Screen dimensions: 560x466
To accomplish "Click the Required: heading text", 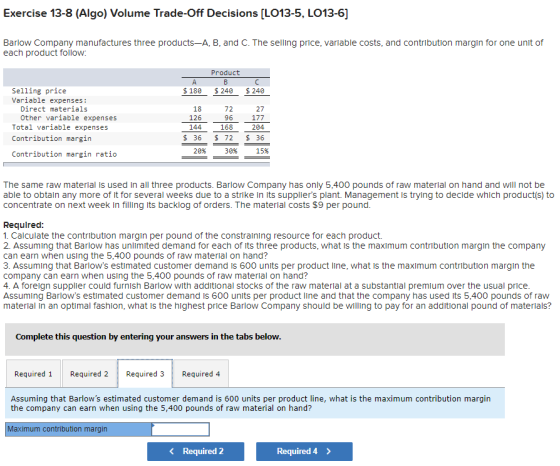I will point(24,225).
